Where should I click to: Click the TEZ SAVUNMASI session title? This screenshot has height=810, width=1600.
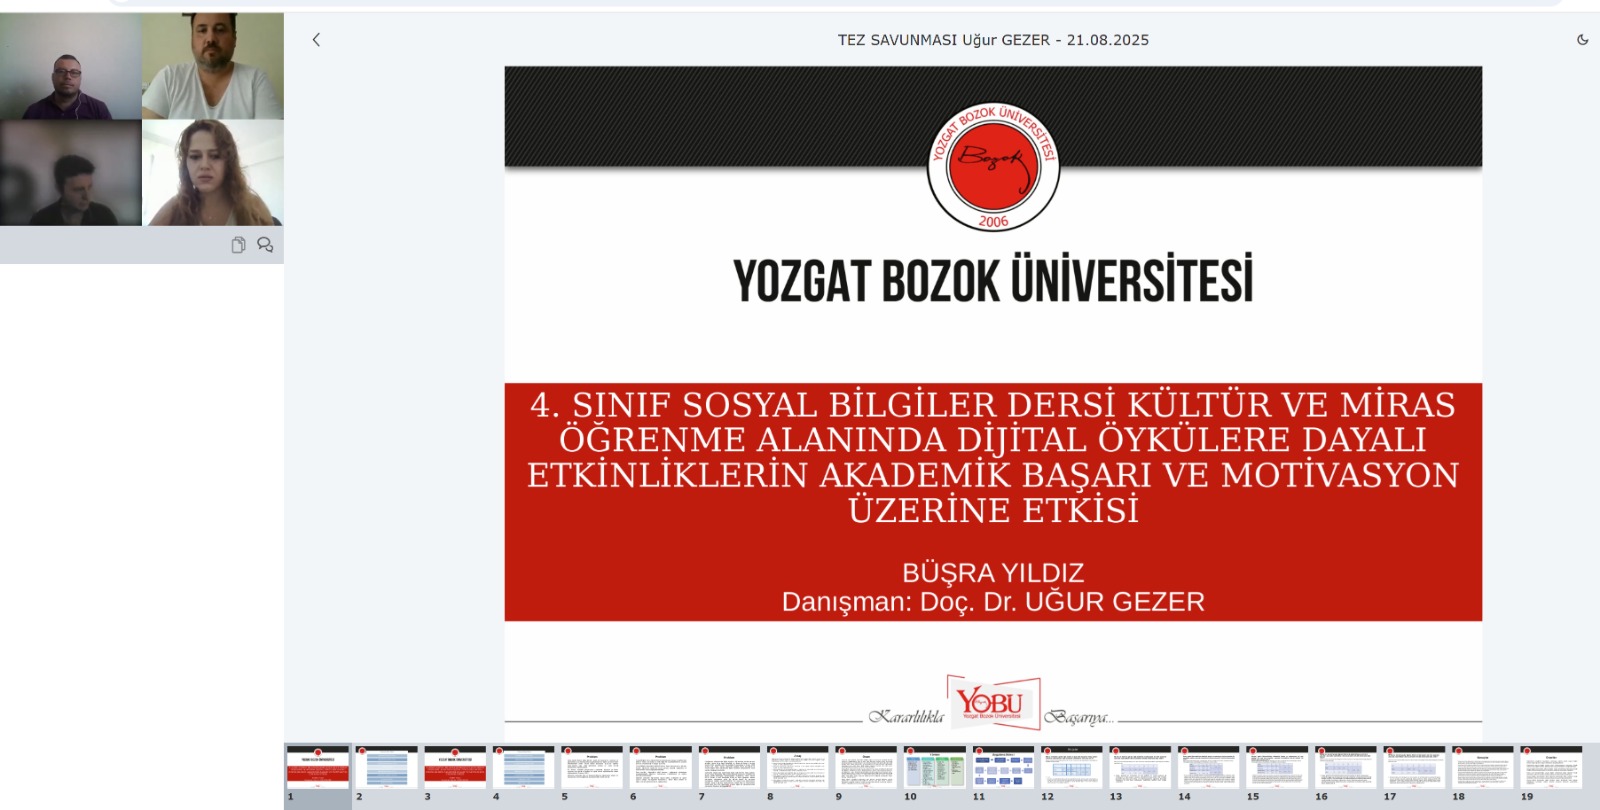click(x=993, y=40)
